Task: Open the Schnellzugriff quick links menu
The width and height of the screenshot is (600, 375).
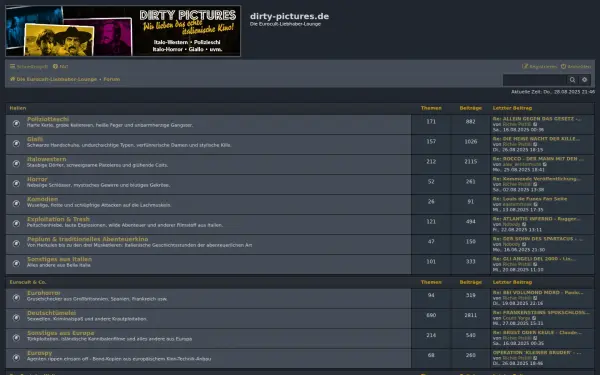Action: 29,67
